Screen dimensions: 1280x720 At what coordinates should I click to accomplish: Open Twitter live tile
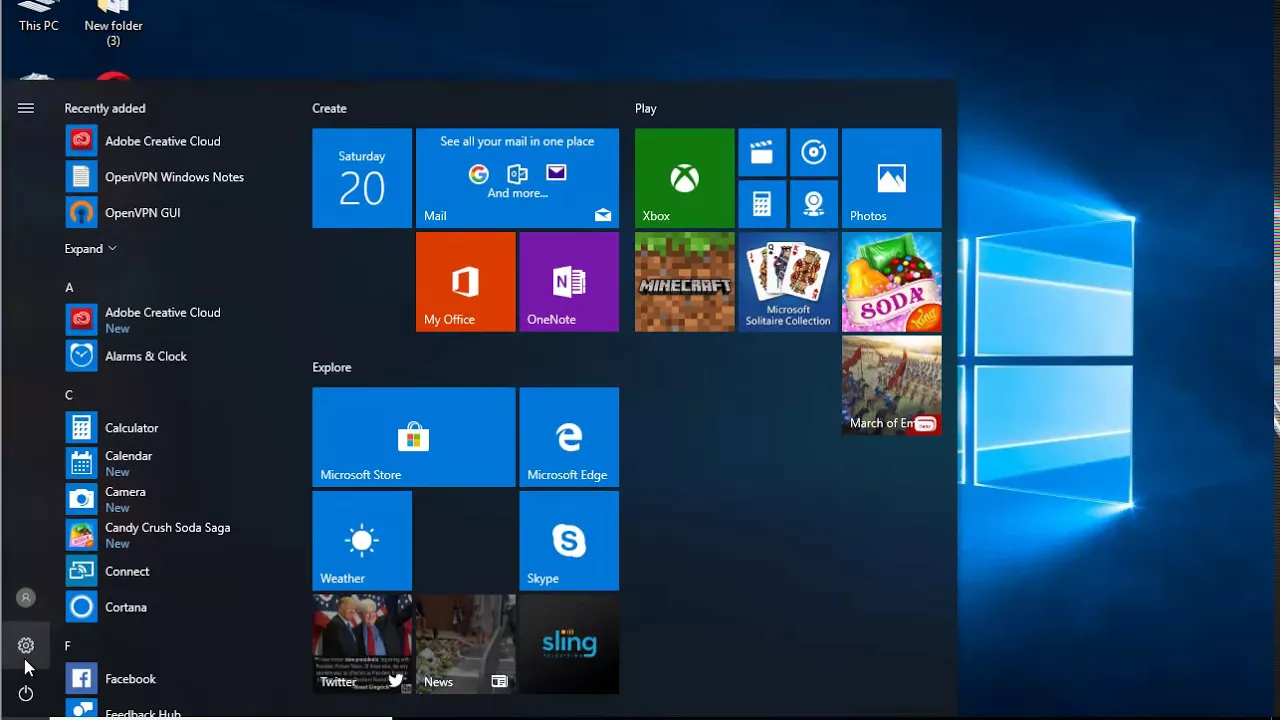[362, 644]
